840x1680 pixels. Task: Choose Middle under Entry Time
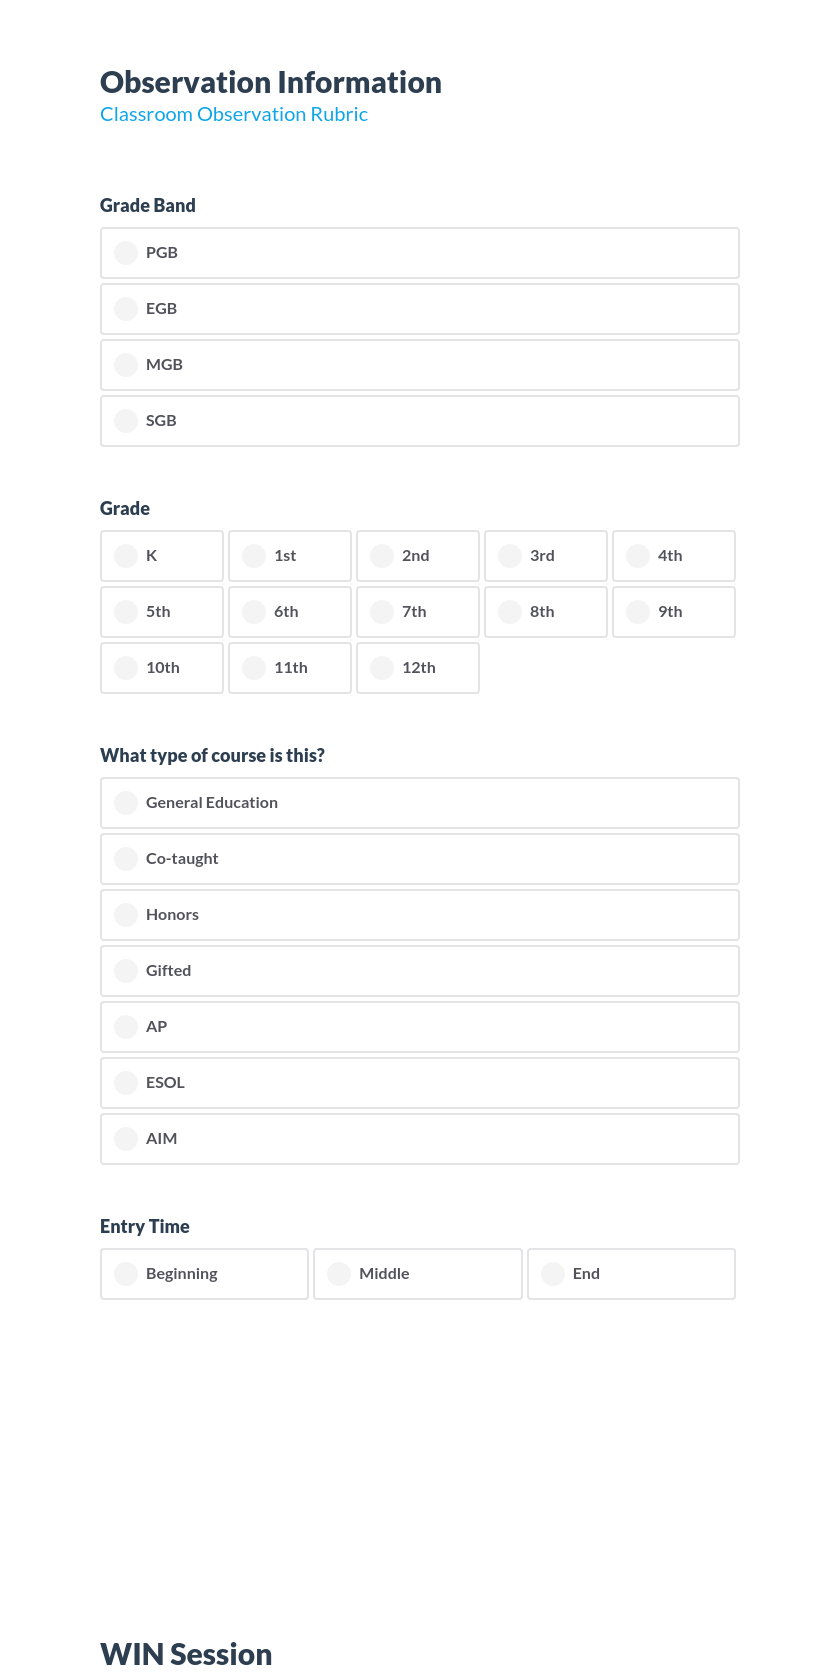coord(417,1273)
